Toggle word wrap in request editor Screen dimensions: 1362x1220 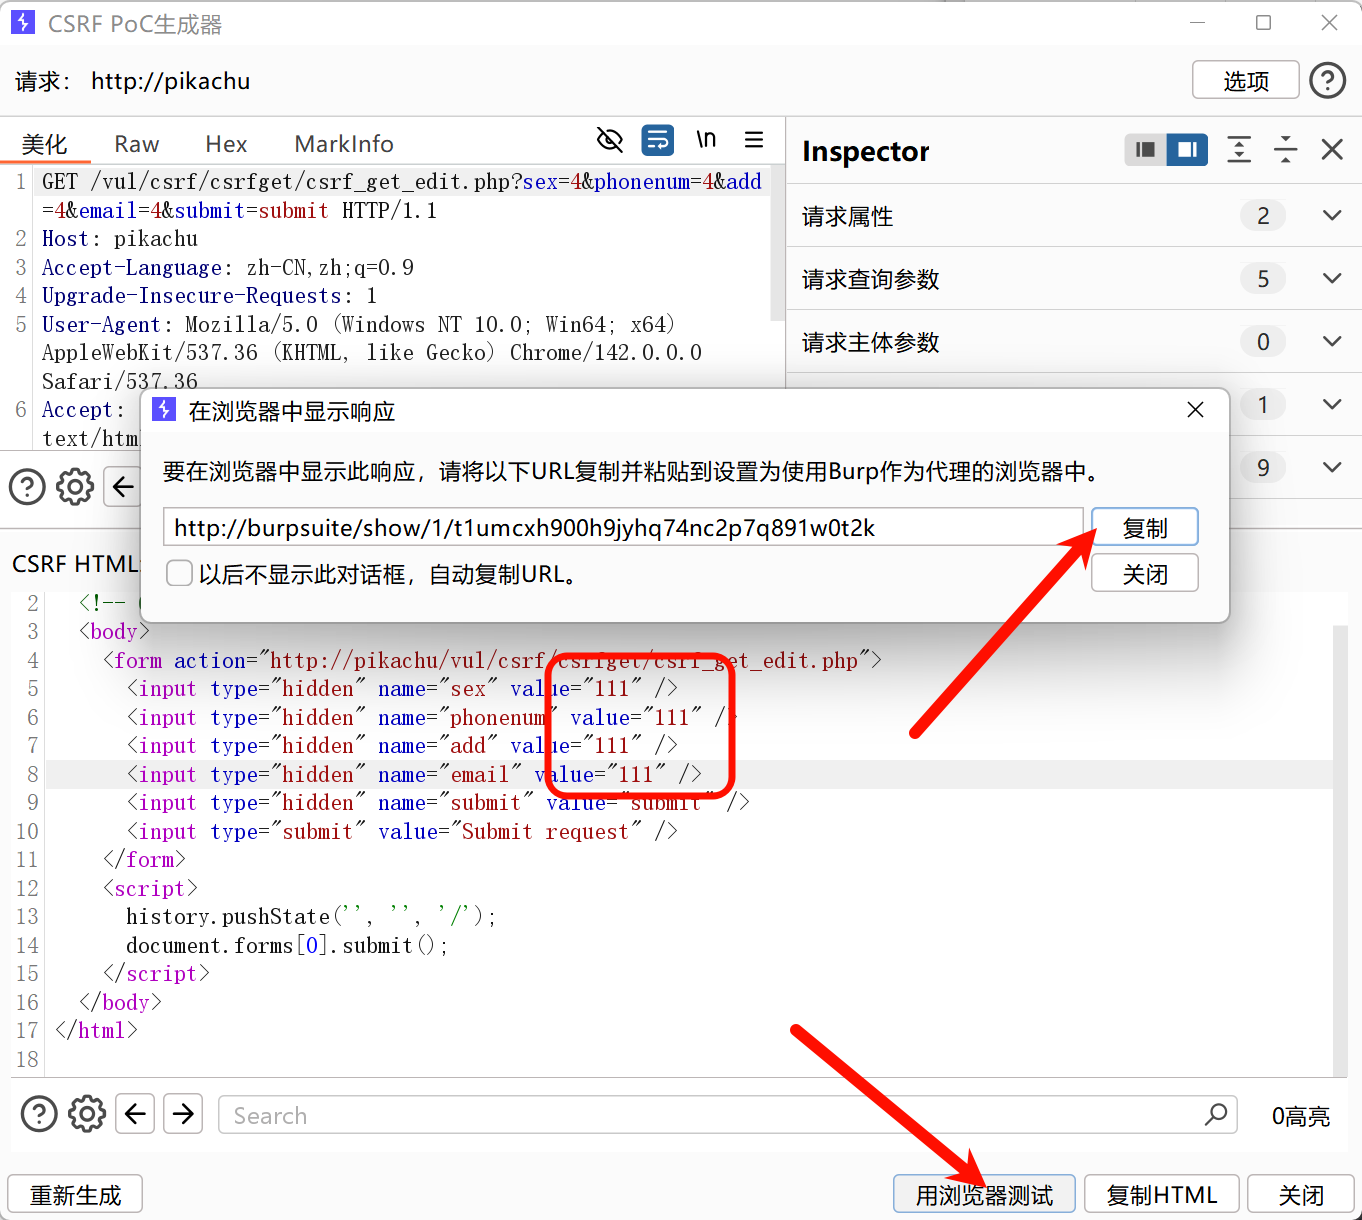657,140
